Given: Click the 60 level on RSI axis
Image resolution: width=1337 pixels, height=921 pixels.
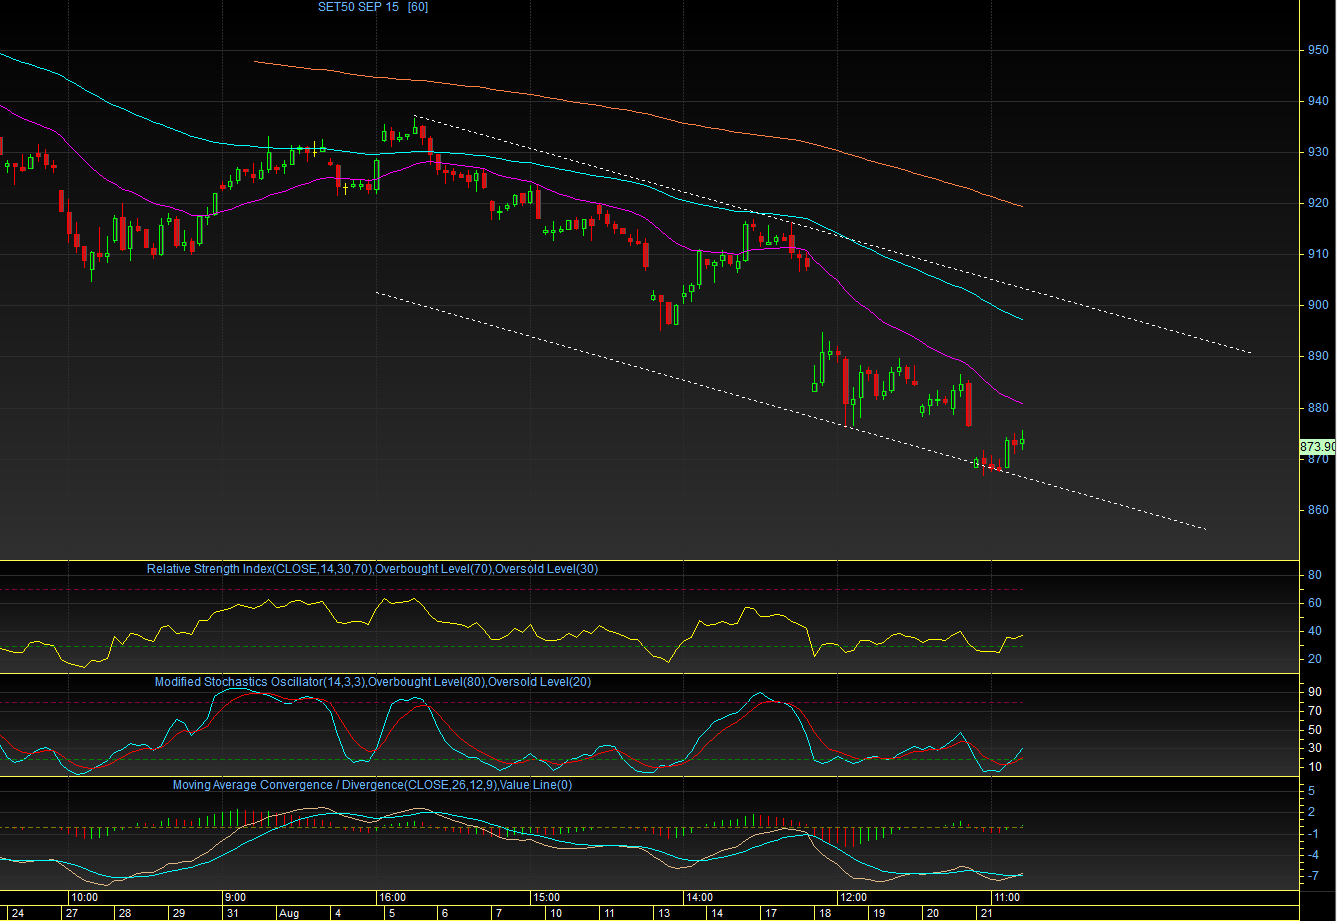Looking at the screenshot, I should (1315, 603).
